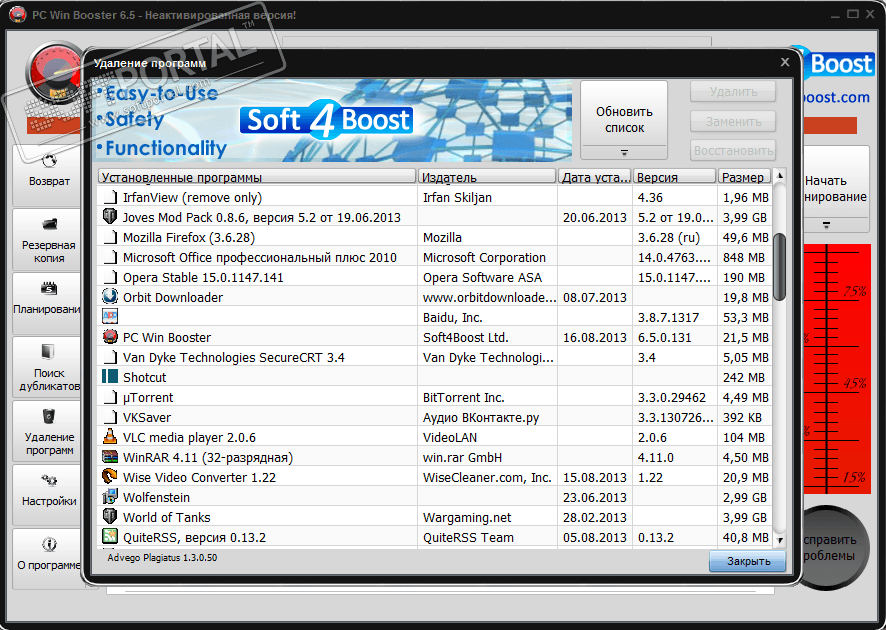Sort by Версия column header
Viewport: 886px width, 630px height.
pyautogui.click(x=675, y=177)
